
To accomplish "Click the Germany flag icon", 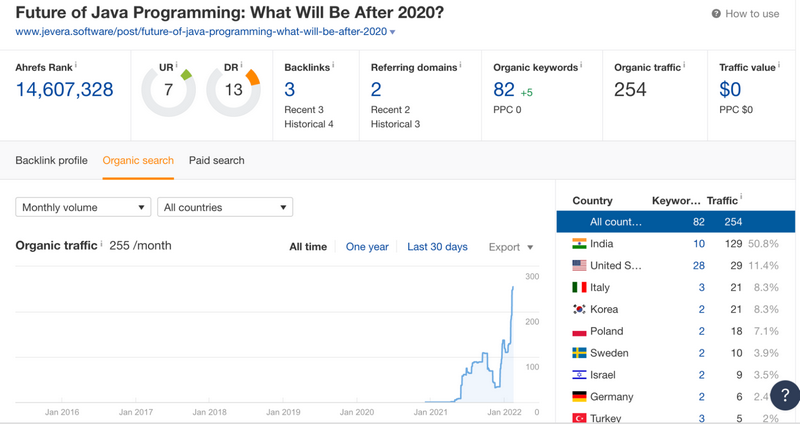I will [x=579, y=396].
